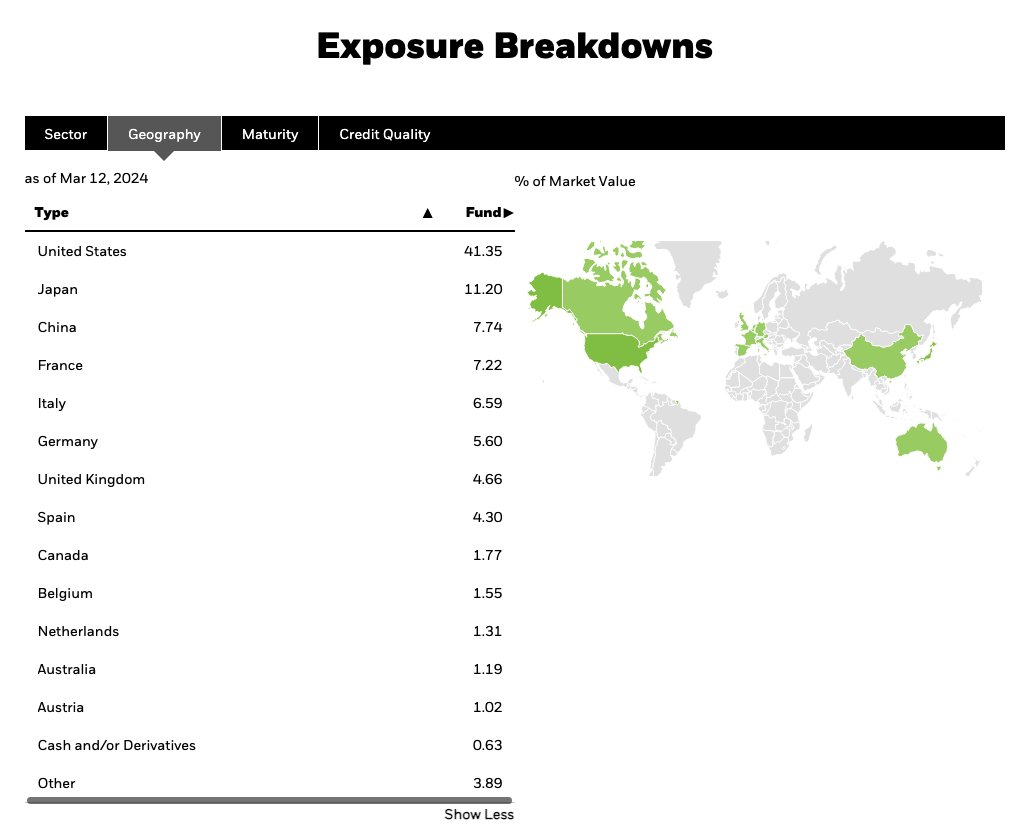Open the Maturity tab

270,134
